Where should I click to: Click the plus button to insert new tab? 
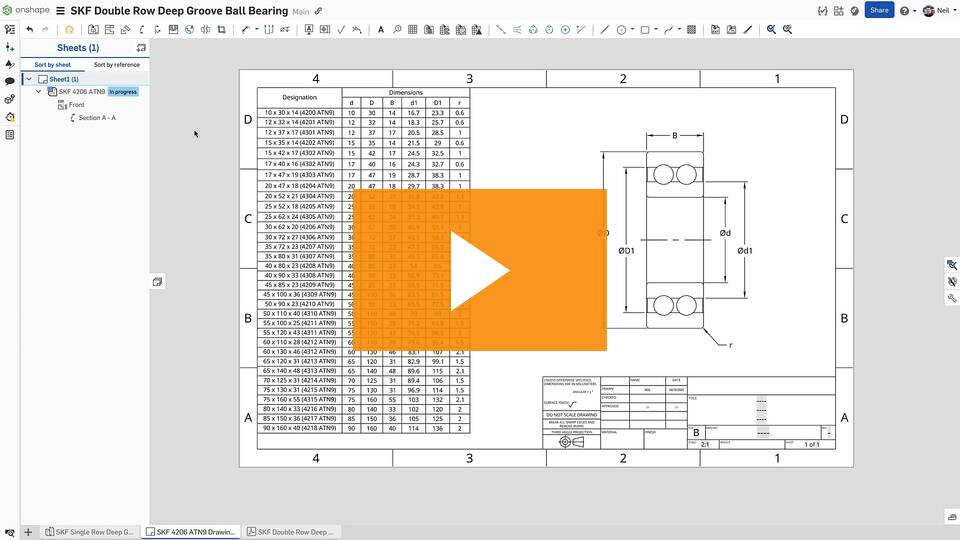pos(28,532)
